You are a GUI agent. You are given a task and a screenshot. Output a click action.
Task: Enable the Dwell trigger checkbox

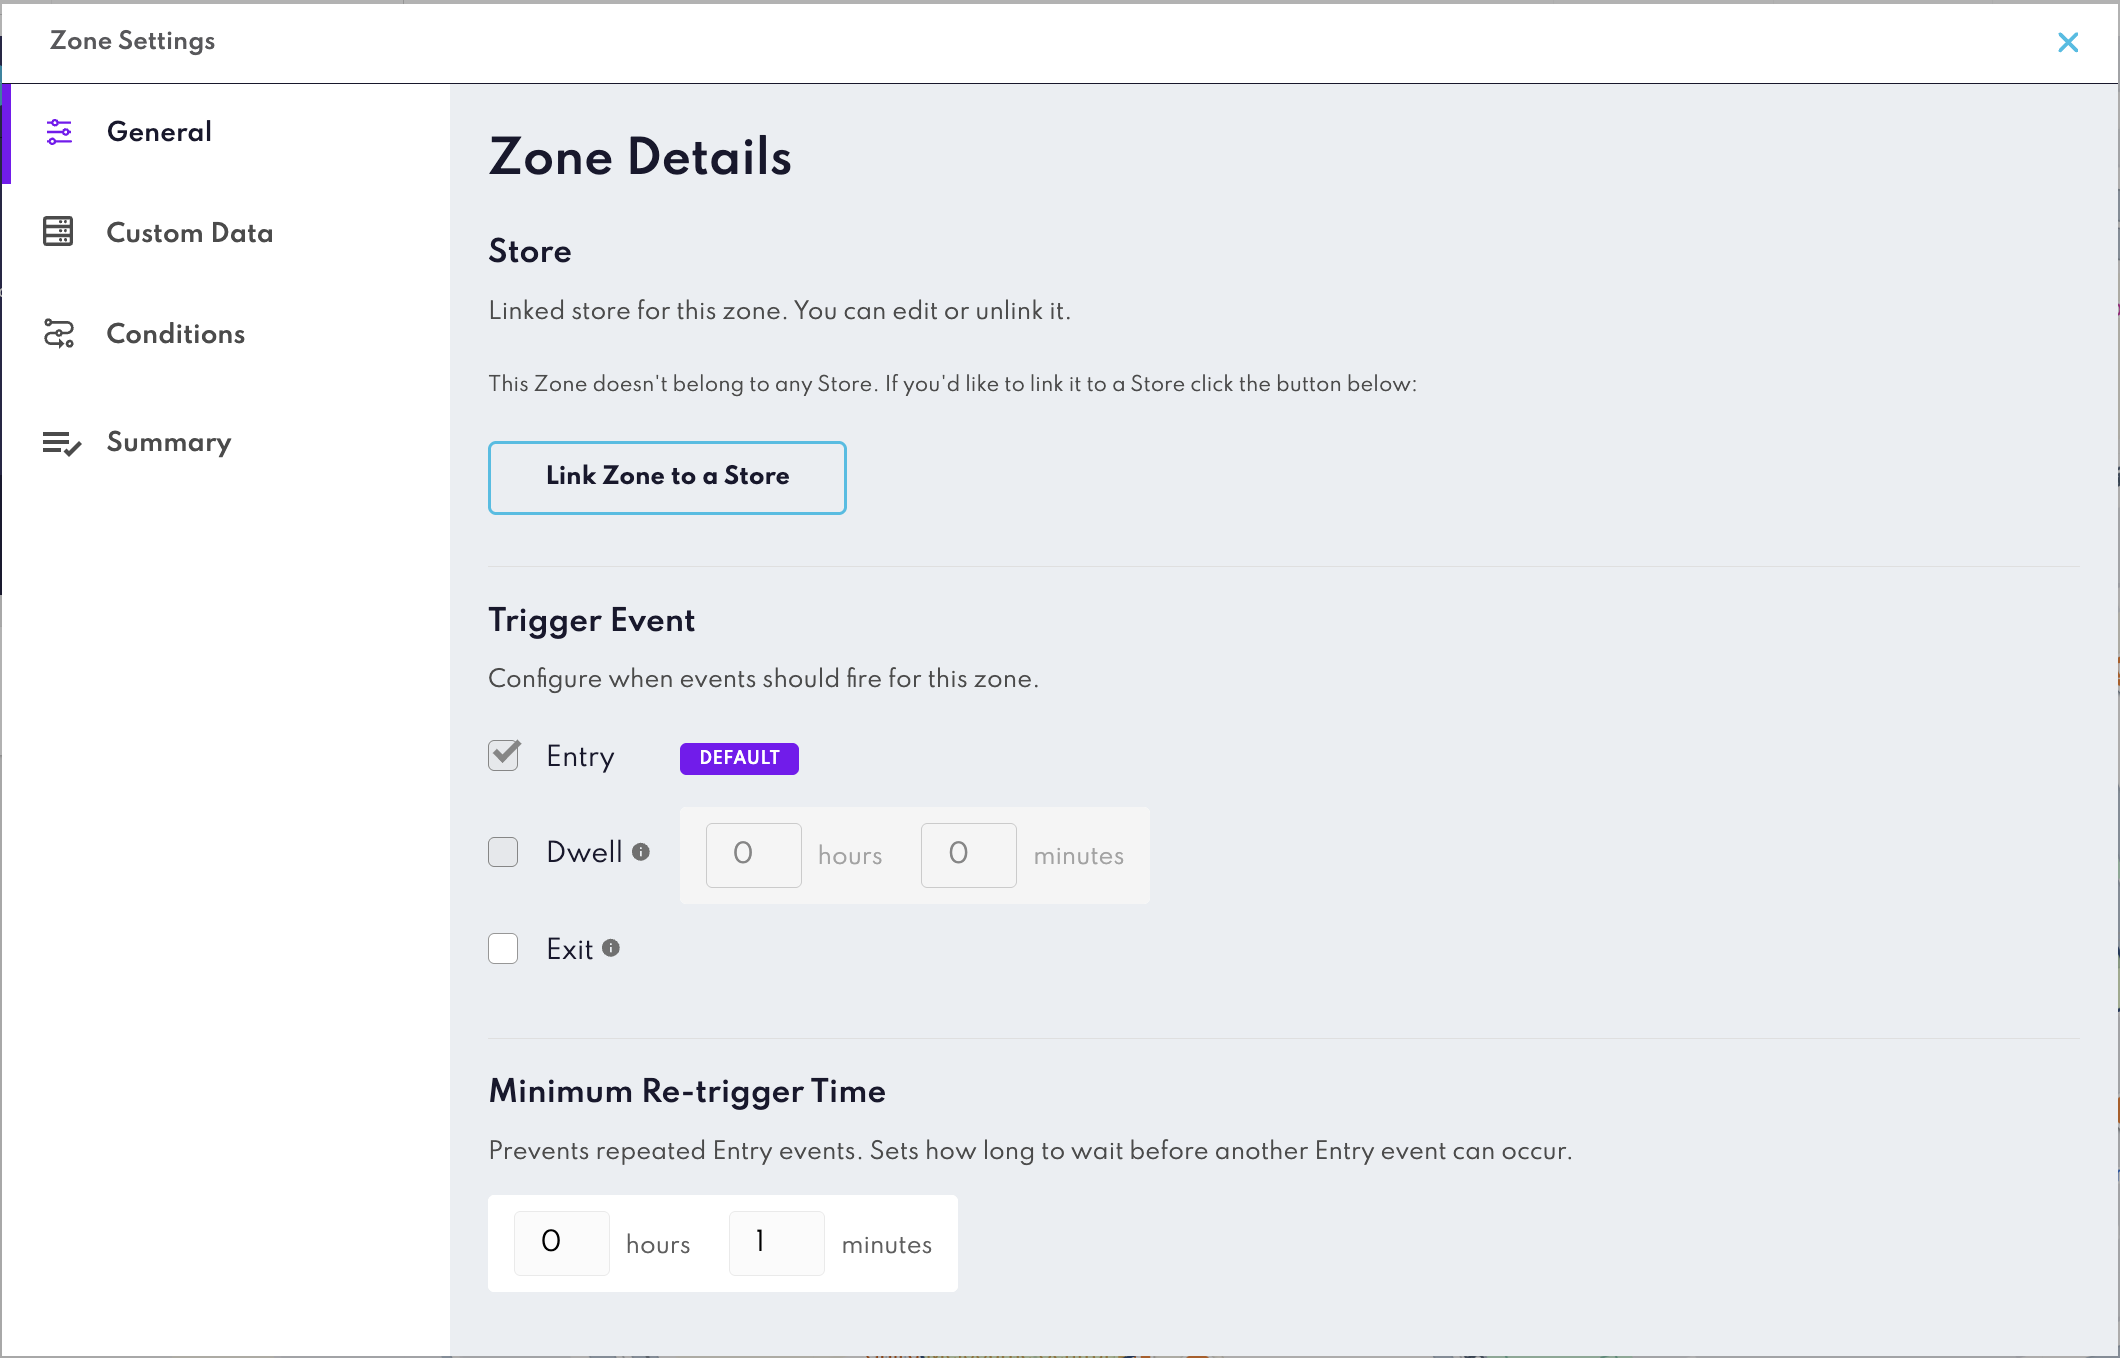(x=503, y=852)
